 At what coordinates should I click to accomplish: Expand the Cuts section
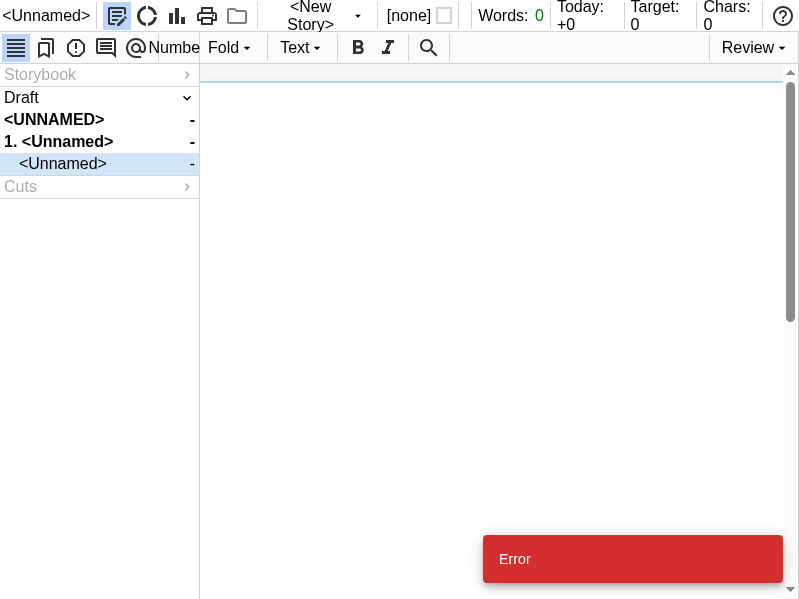99,186
